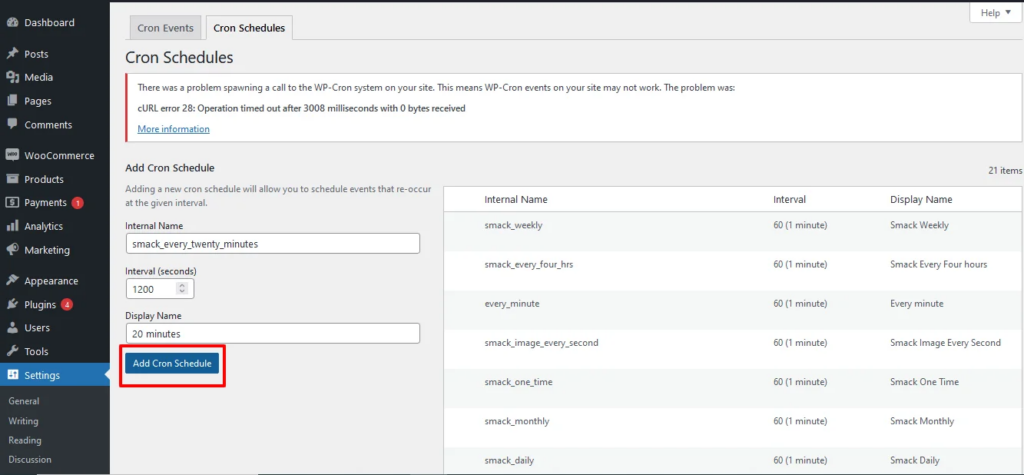Click the WooCommerce logo icon

pyautogui.click(x=12, y=156)
